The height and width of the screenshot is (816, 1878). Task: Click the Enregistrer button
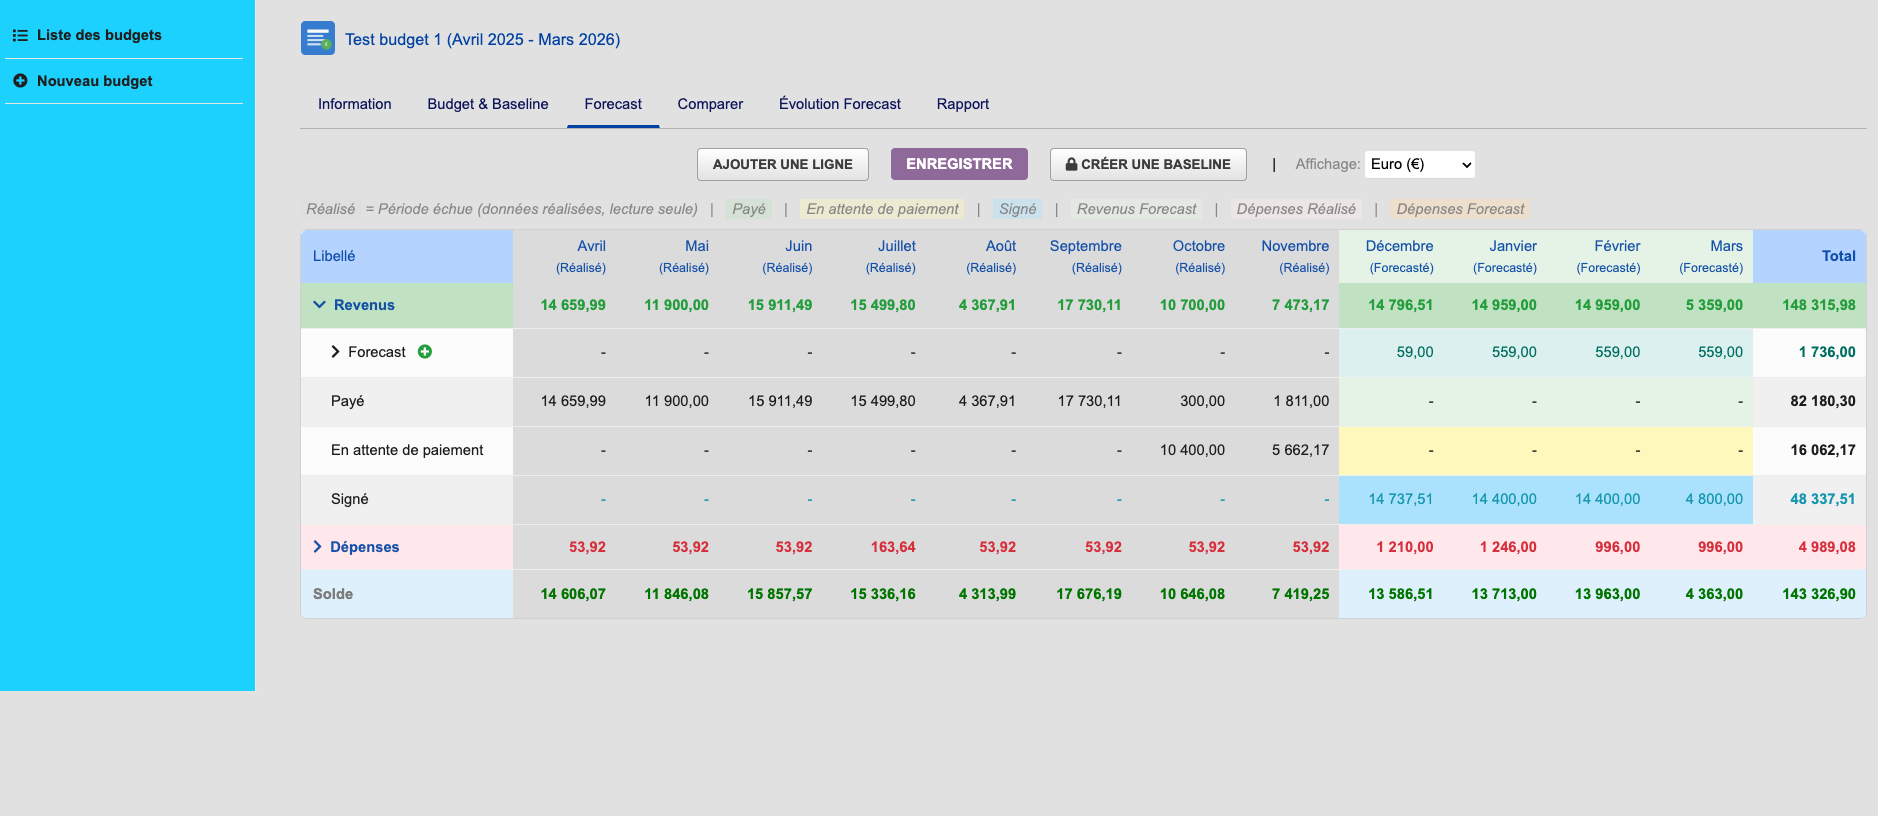coord(958,164)
